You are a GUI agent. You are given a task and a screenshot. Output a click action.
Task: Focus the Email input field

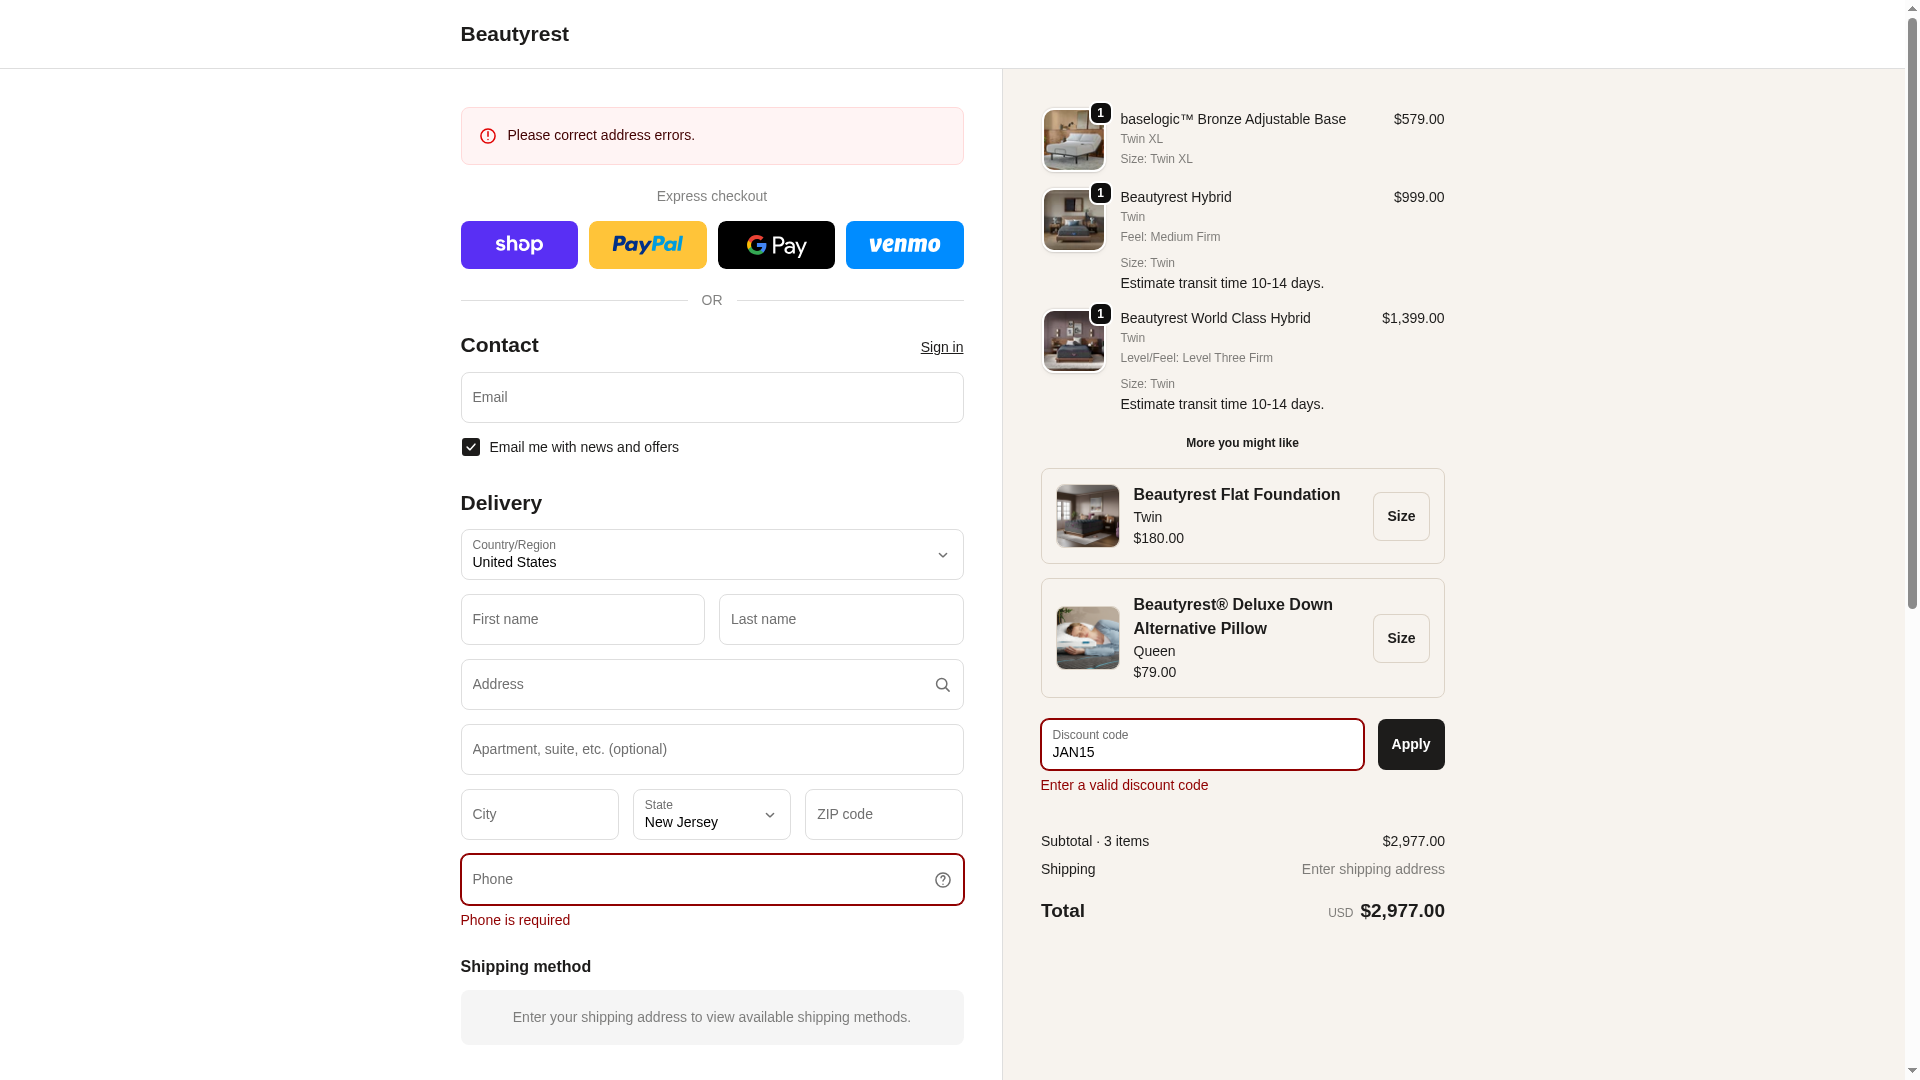click(x=712, y=398)
